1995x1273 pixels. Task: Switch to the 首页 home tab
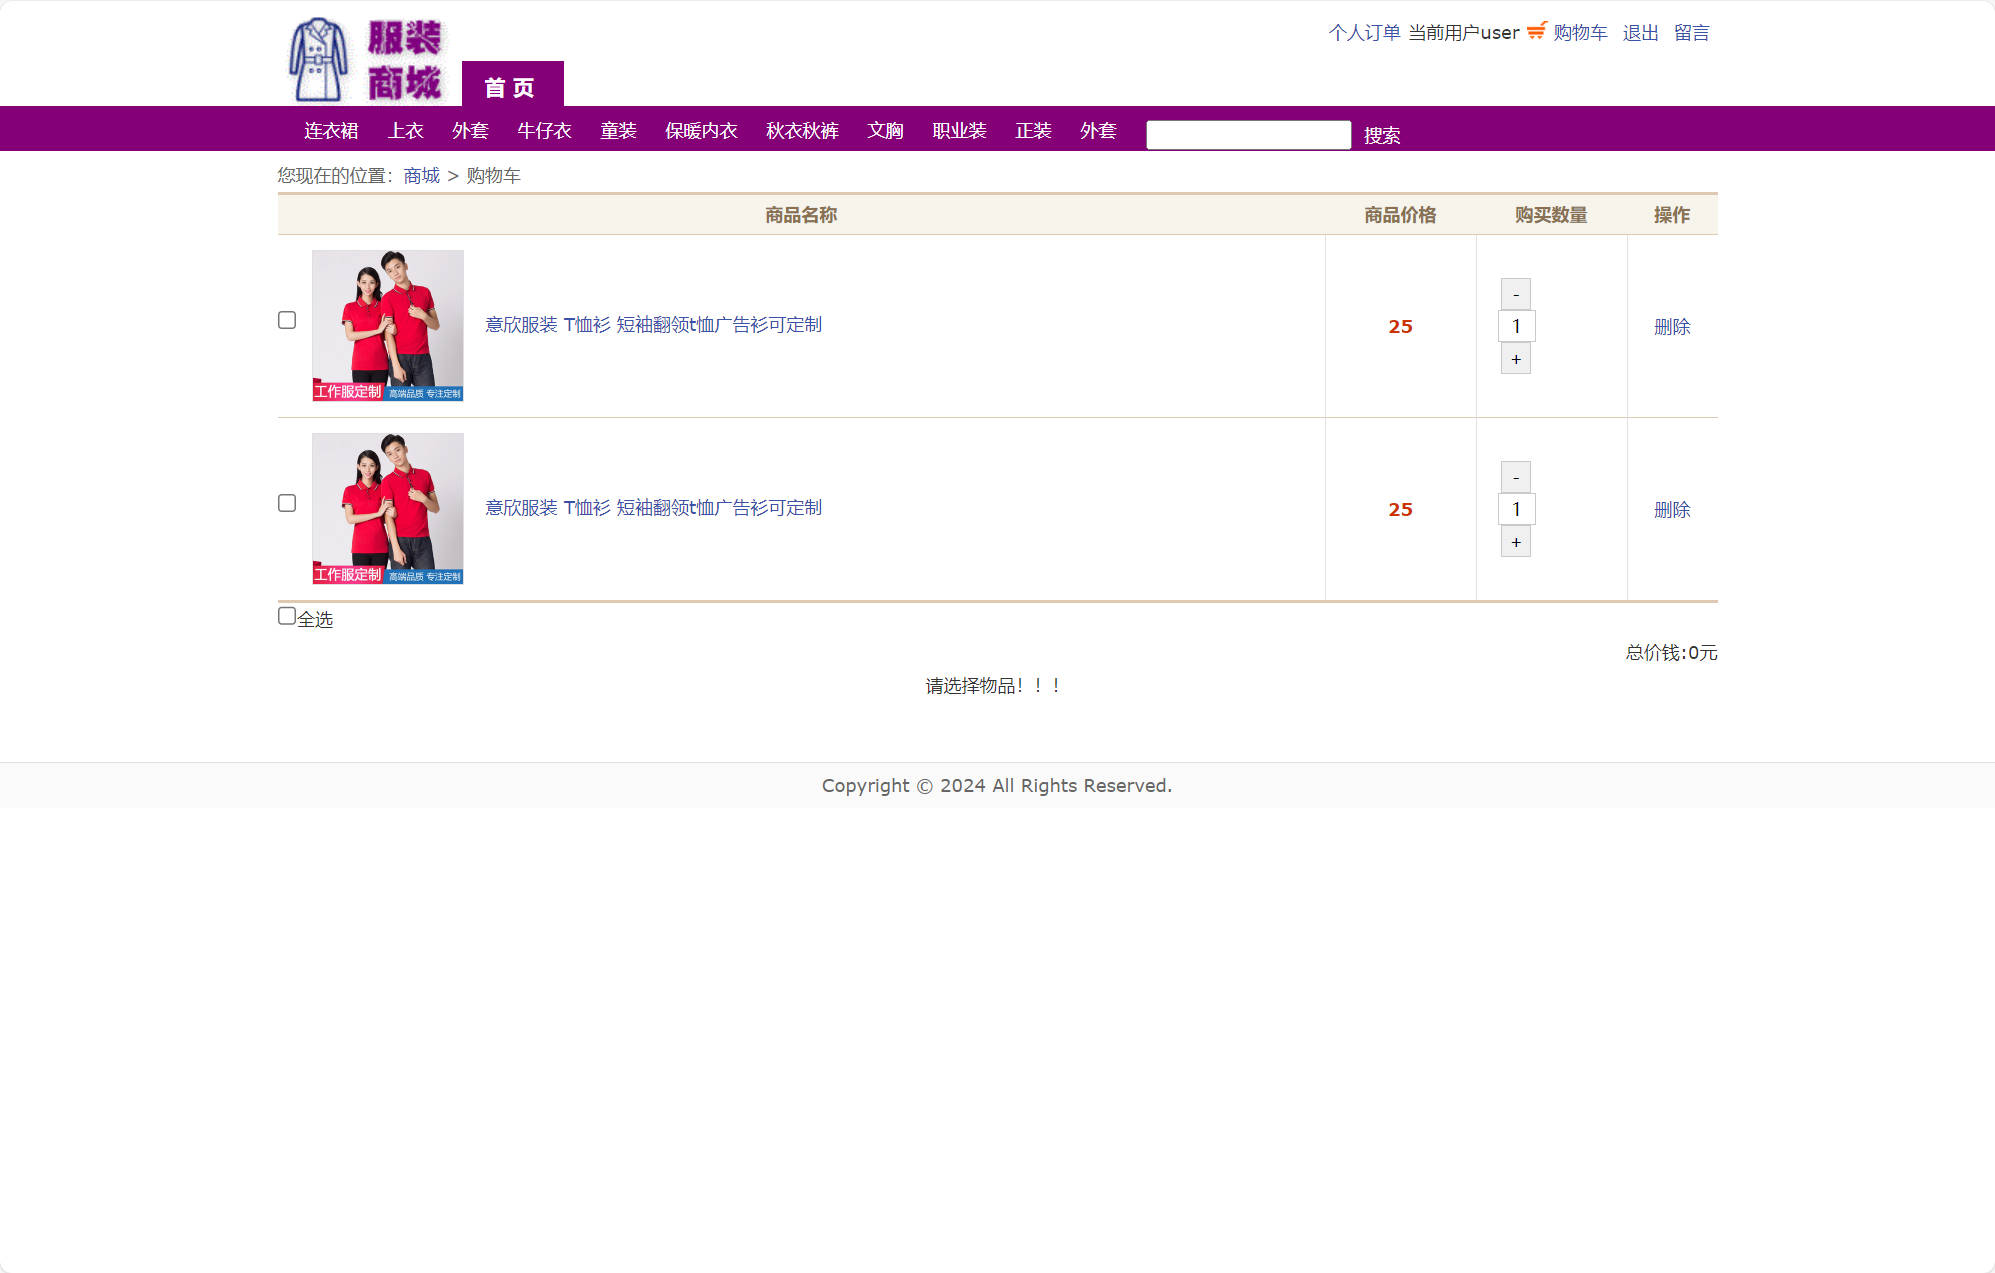(x=511, y=86)
